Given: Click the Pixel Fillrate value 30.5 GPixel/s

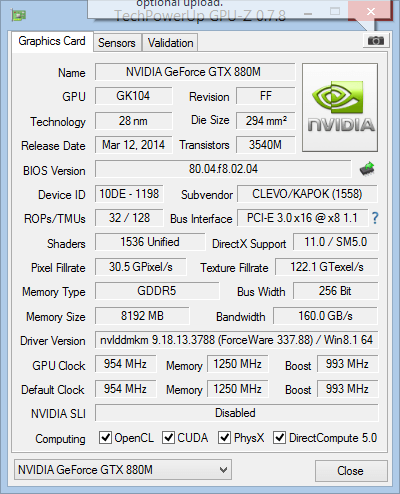Looking at the screenshot, I should click(x=140, y=267).
